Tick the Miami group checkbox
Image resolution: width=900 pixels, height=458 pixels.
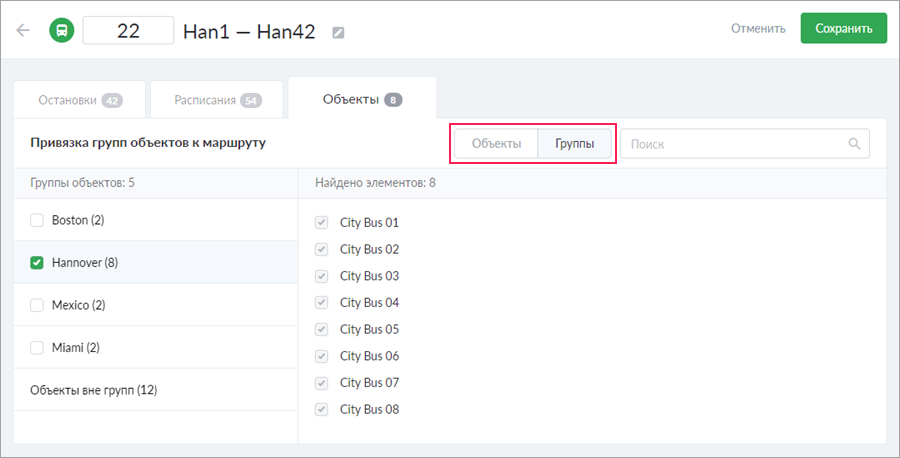point(37,348)
